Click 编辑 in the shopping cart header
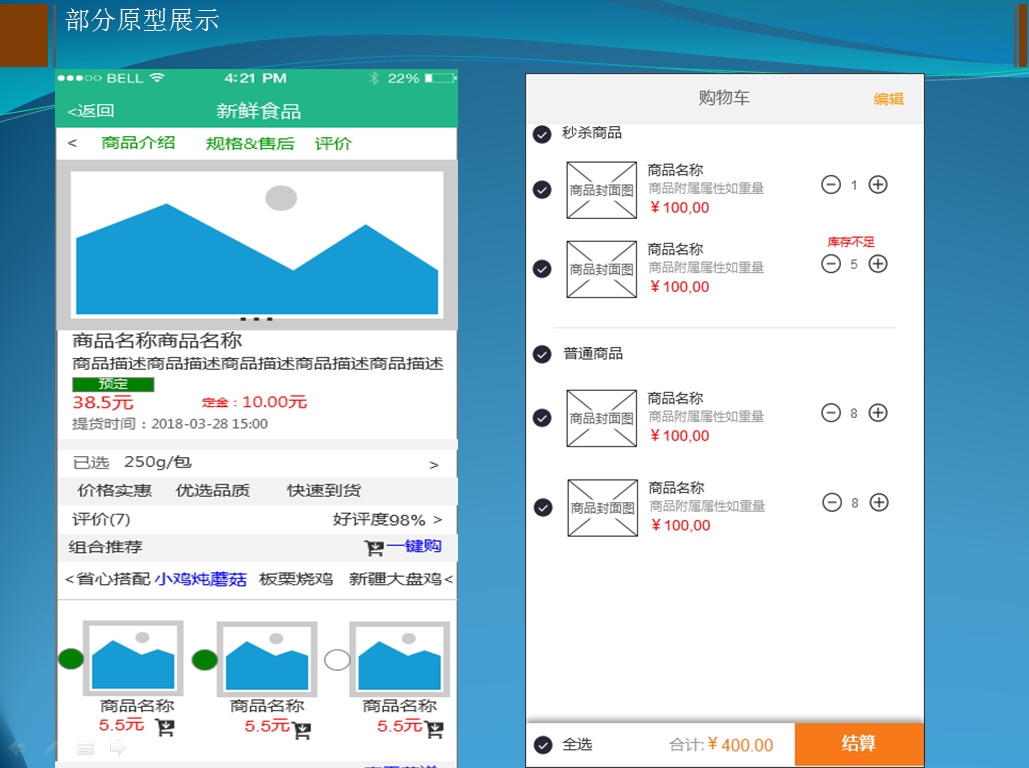Screen dimensions: 1029x768 pos(889,99)
